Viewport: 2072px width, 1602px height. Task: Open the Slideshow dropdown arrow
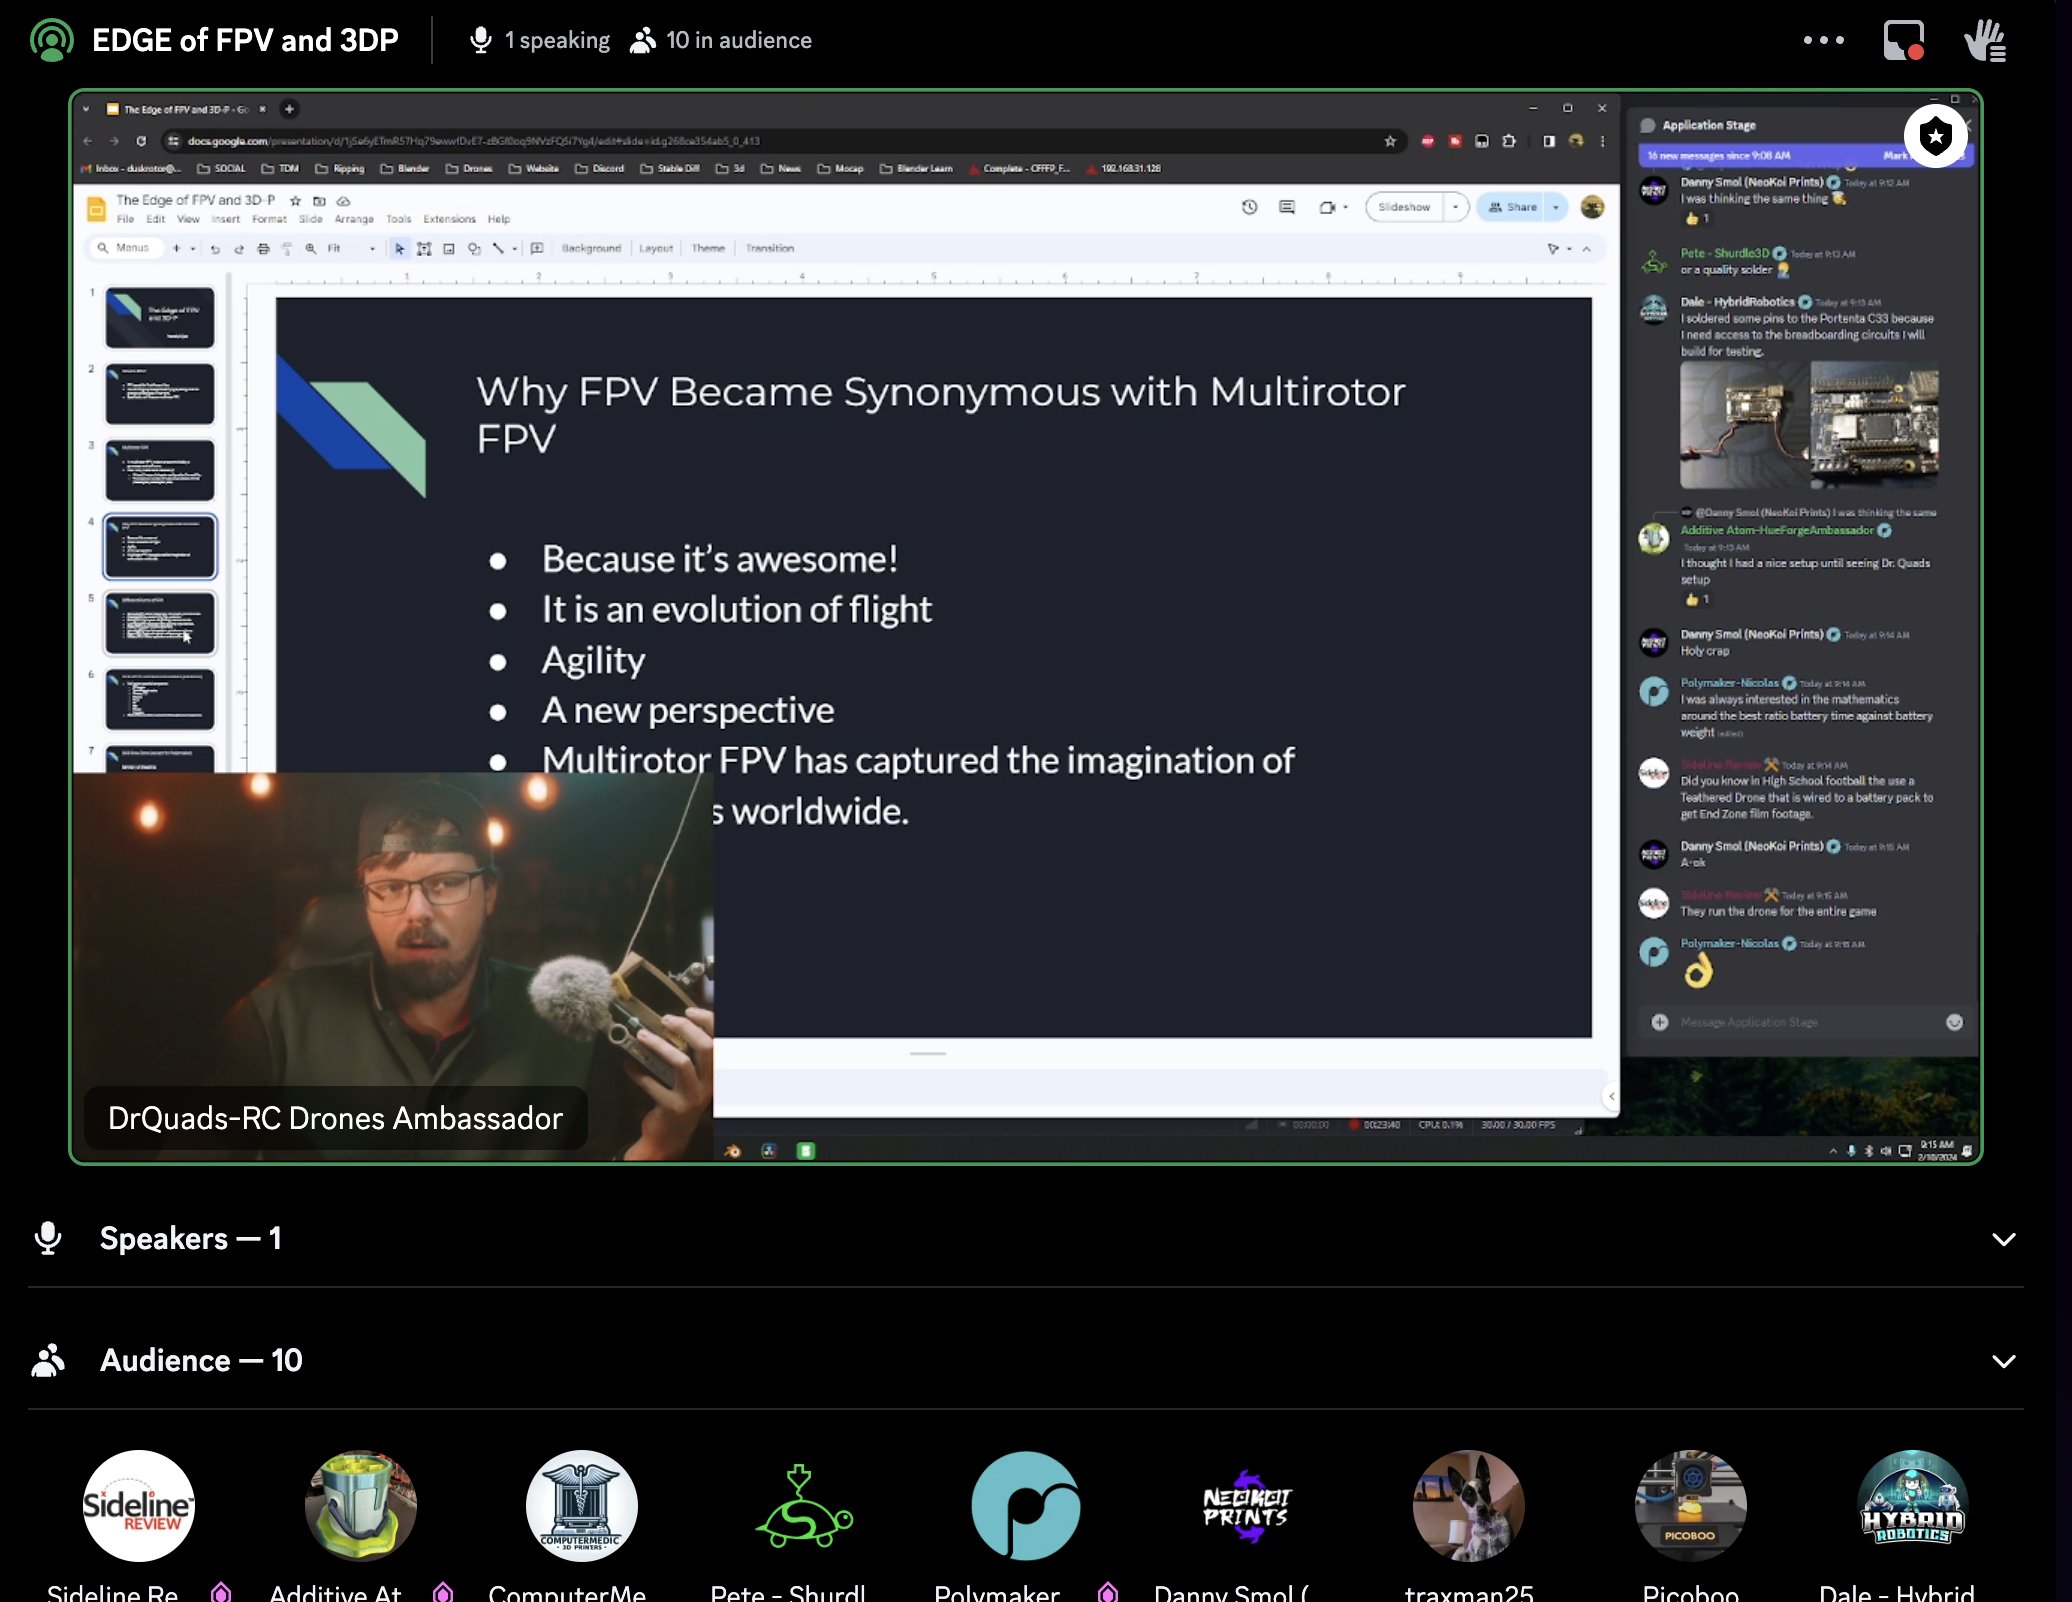tap(1456, 207)
